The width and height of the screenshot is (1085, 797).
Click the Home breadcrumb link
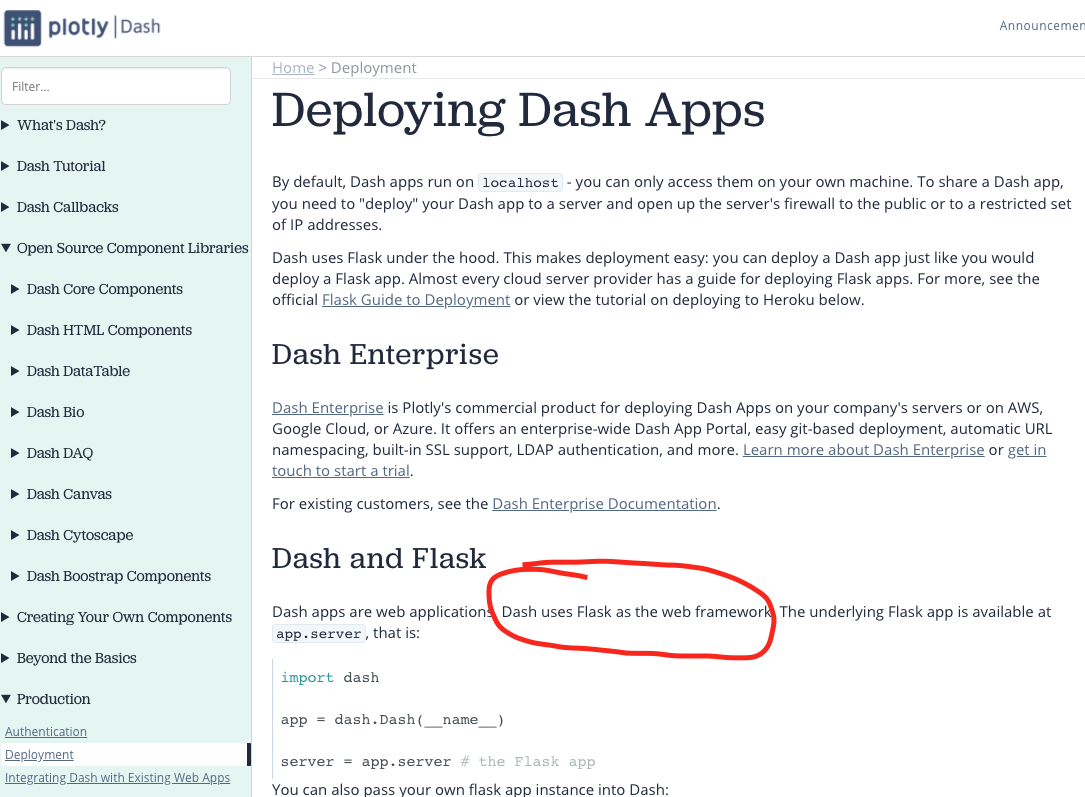(293, 68)
